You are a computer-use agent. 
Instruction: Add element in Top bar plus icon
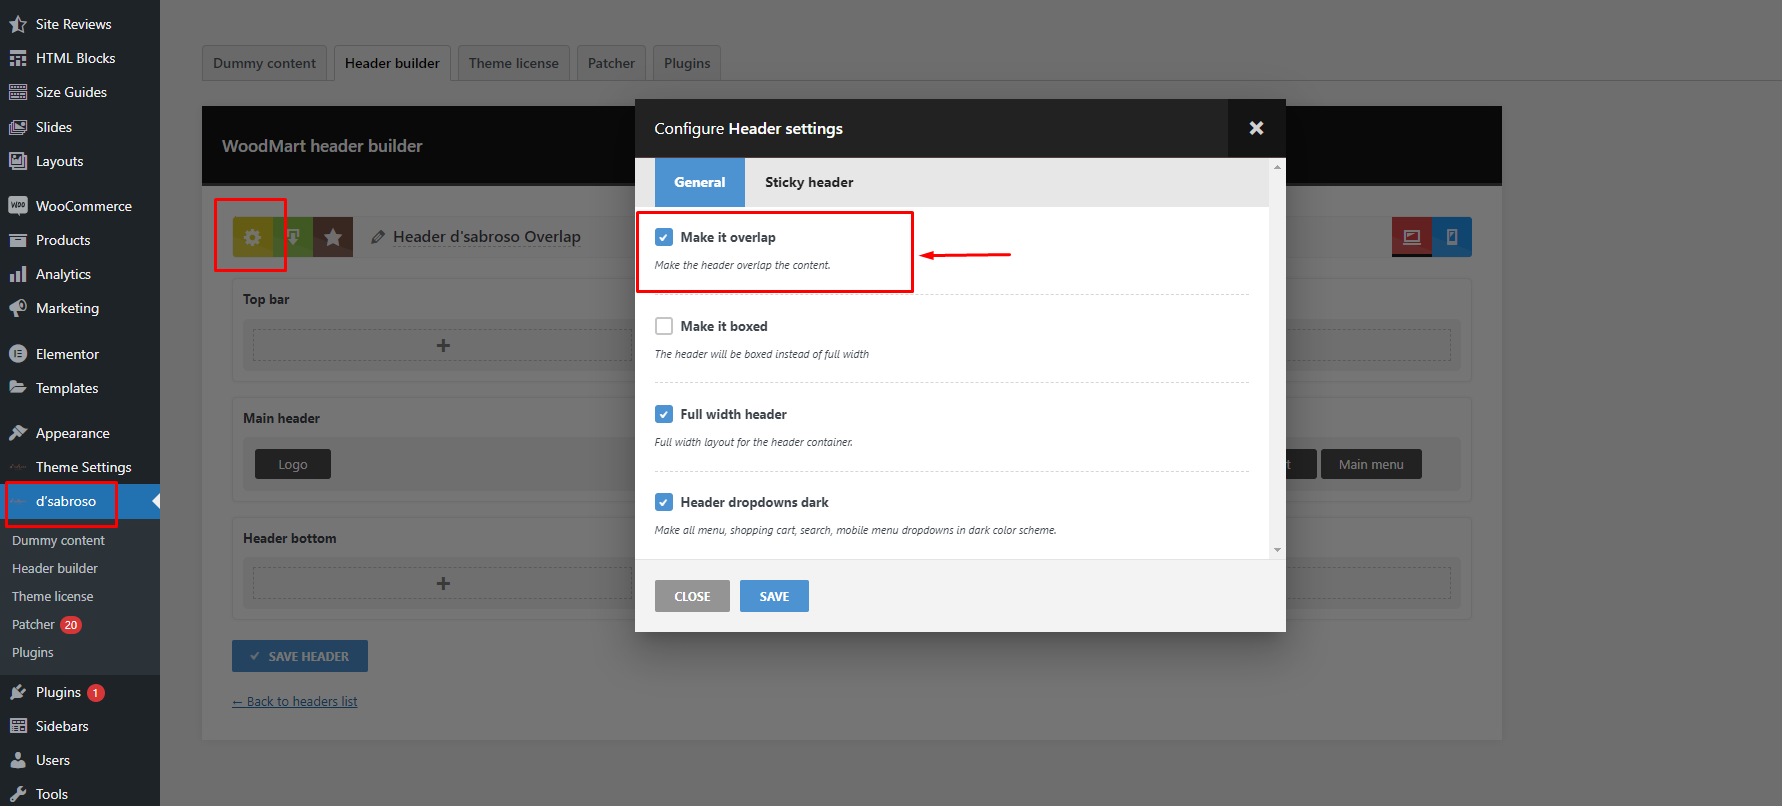[x=443, y=345]
